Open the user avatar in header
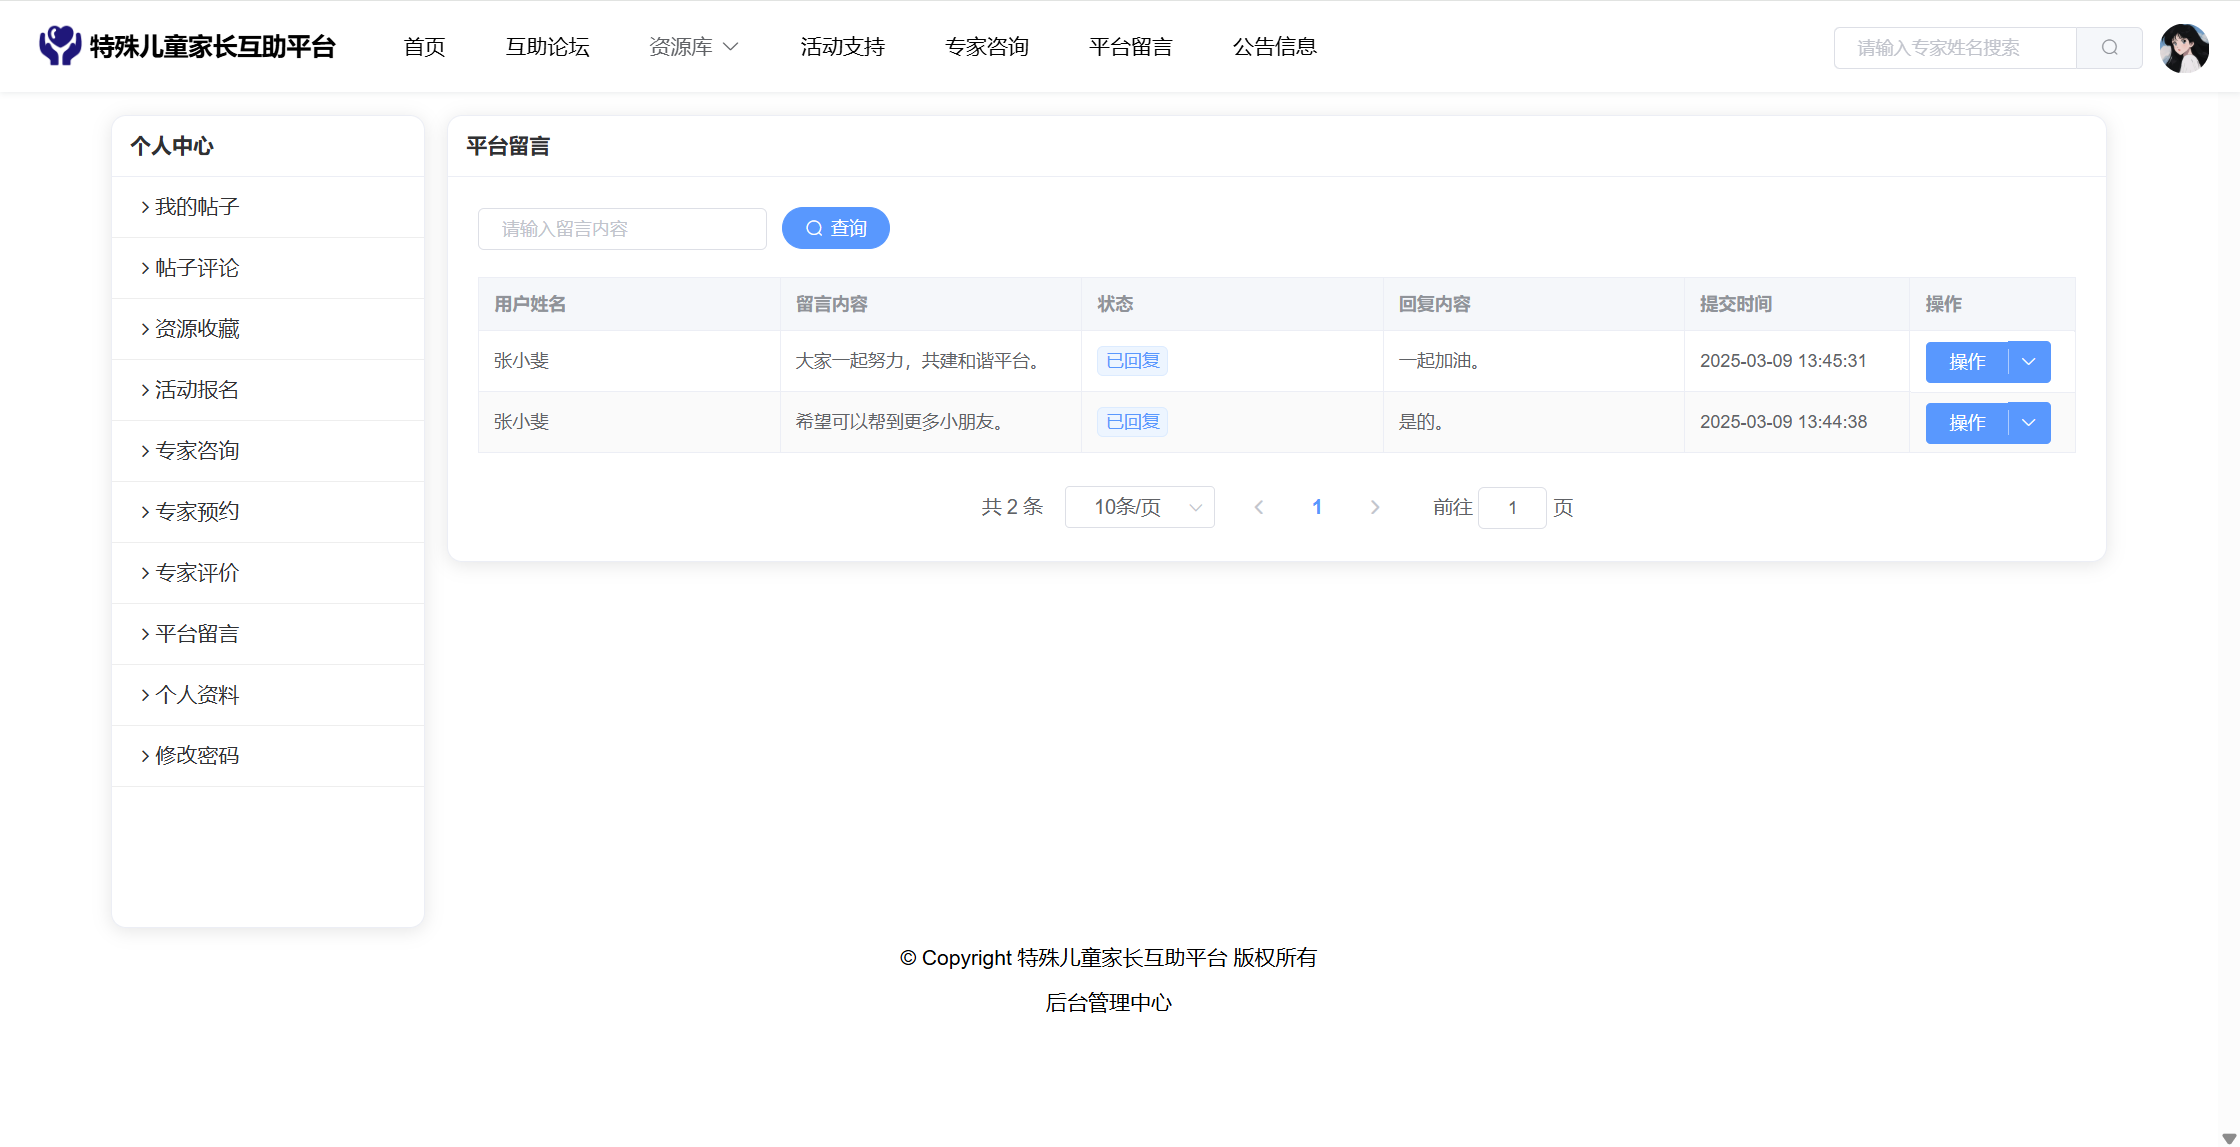 [x=2184, y=48]
